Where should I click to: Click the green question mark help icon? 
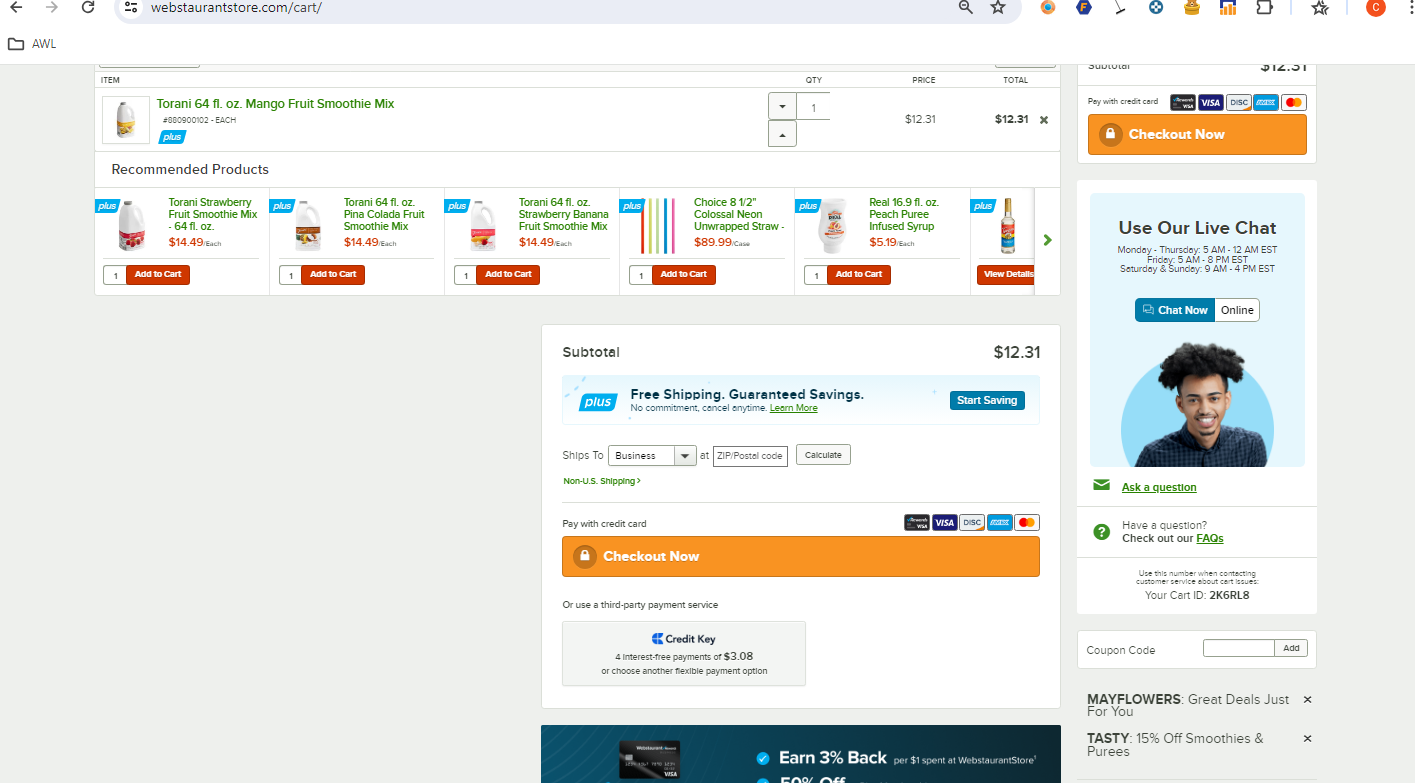[x=1101, y=532]
